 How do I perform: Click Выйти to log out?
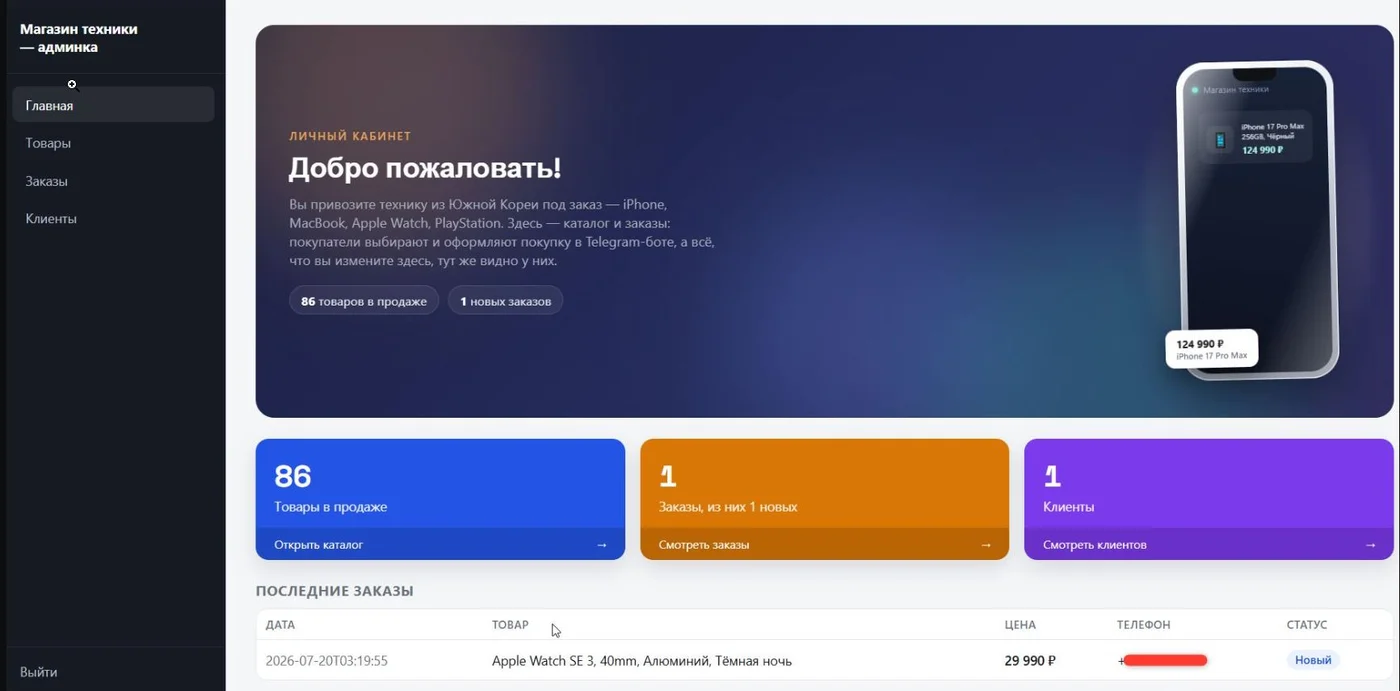(x=39, y=672)
